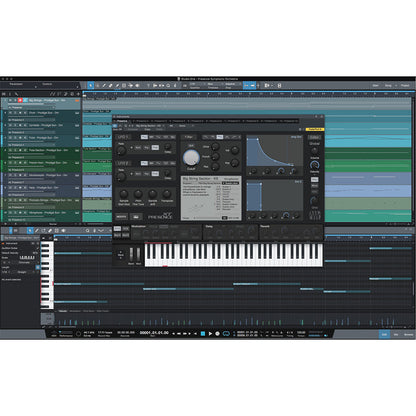The width and height of the screenshot is (416, 416).
Task: Disarm record on the Big Strings track
Action: tap(20, 100)
